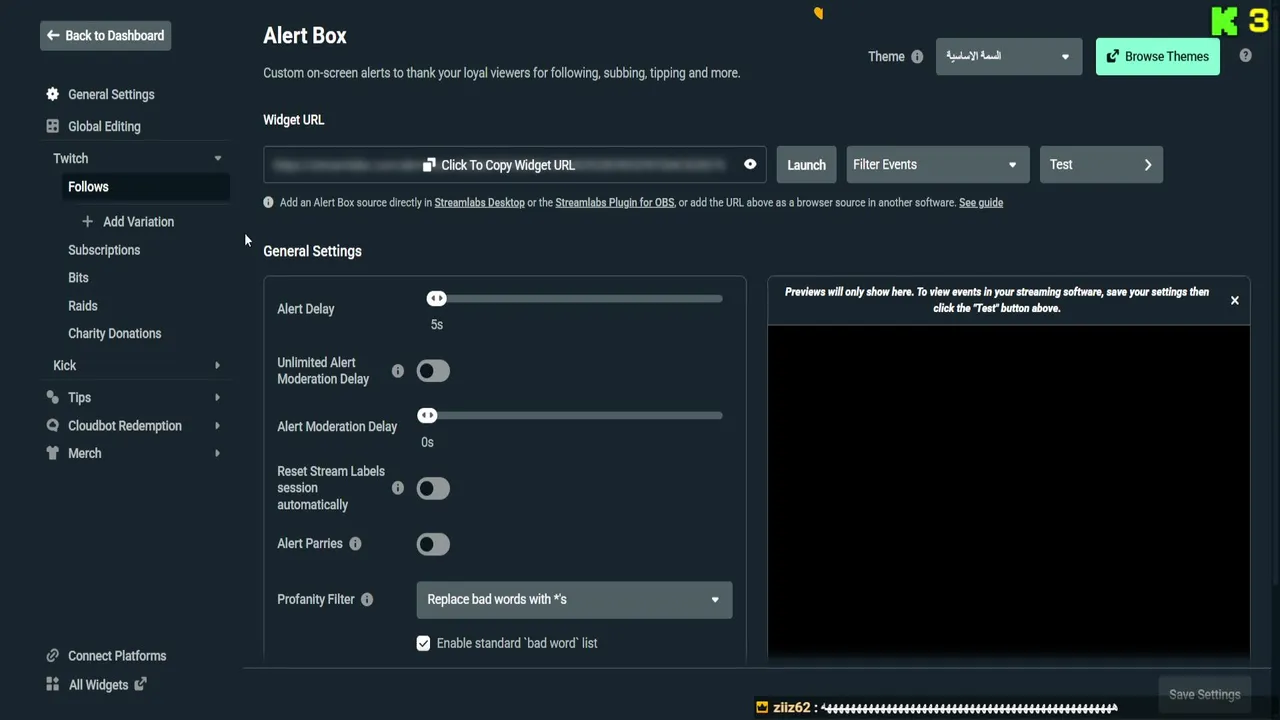Image resolution: width=1280 pixels, height=720 pixels.
Task: Click the Browse Themes button
Action: click(x=1158, y=57)
